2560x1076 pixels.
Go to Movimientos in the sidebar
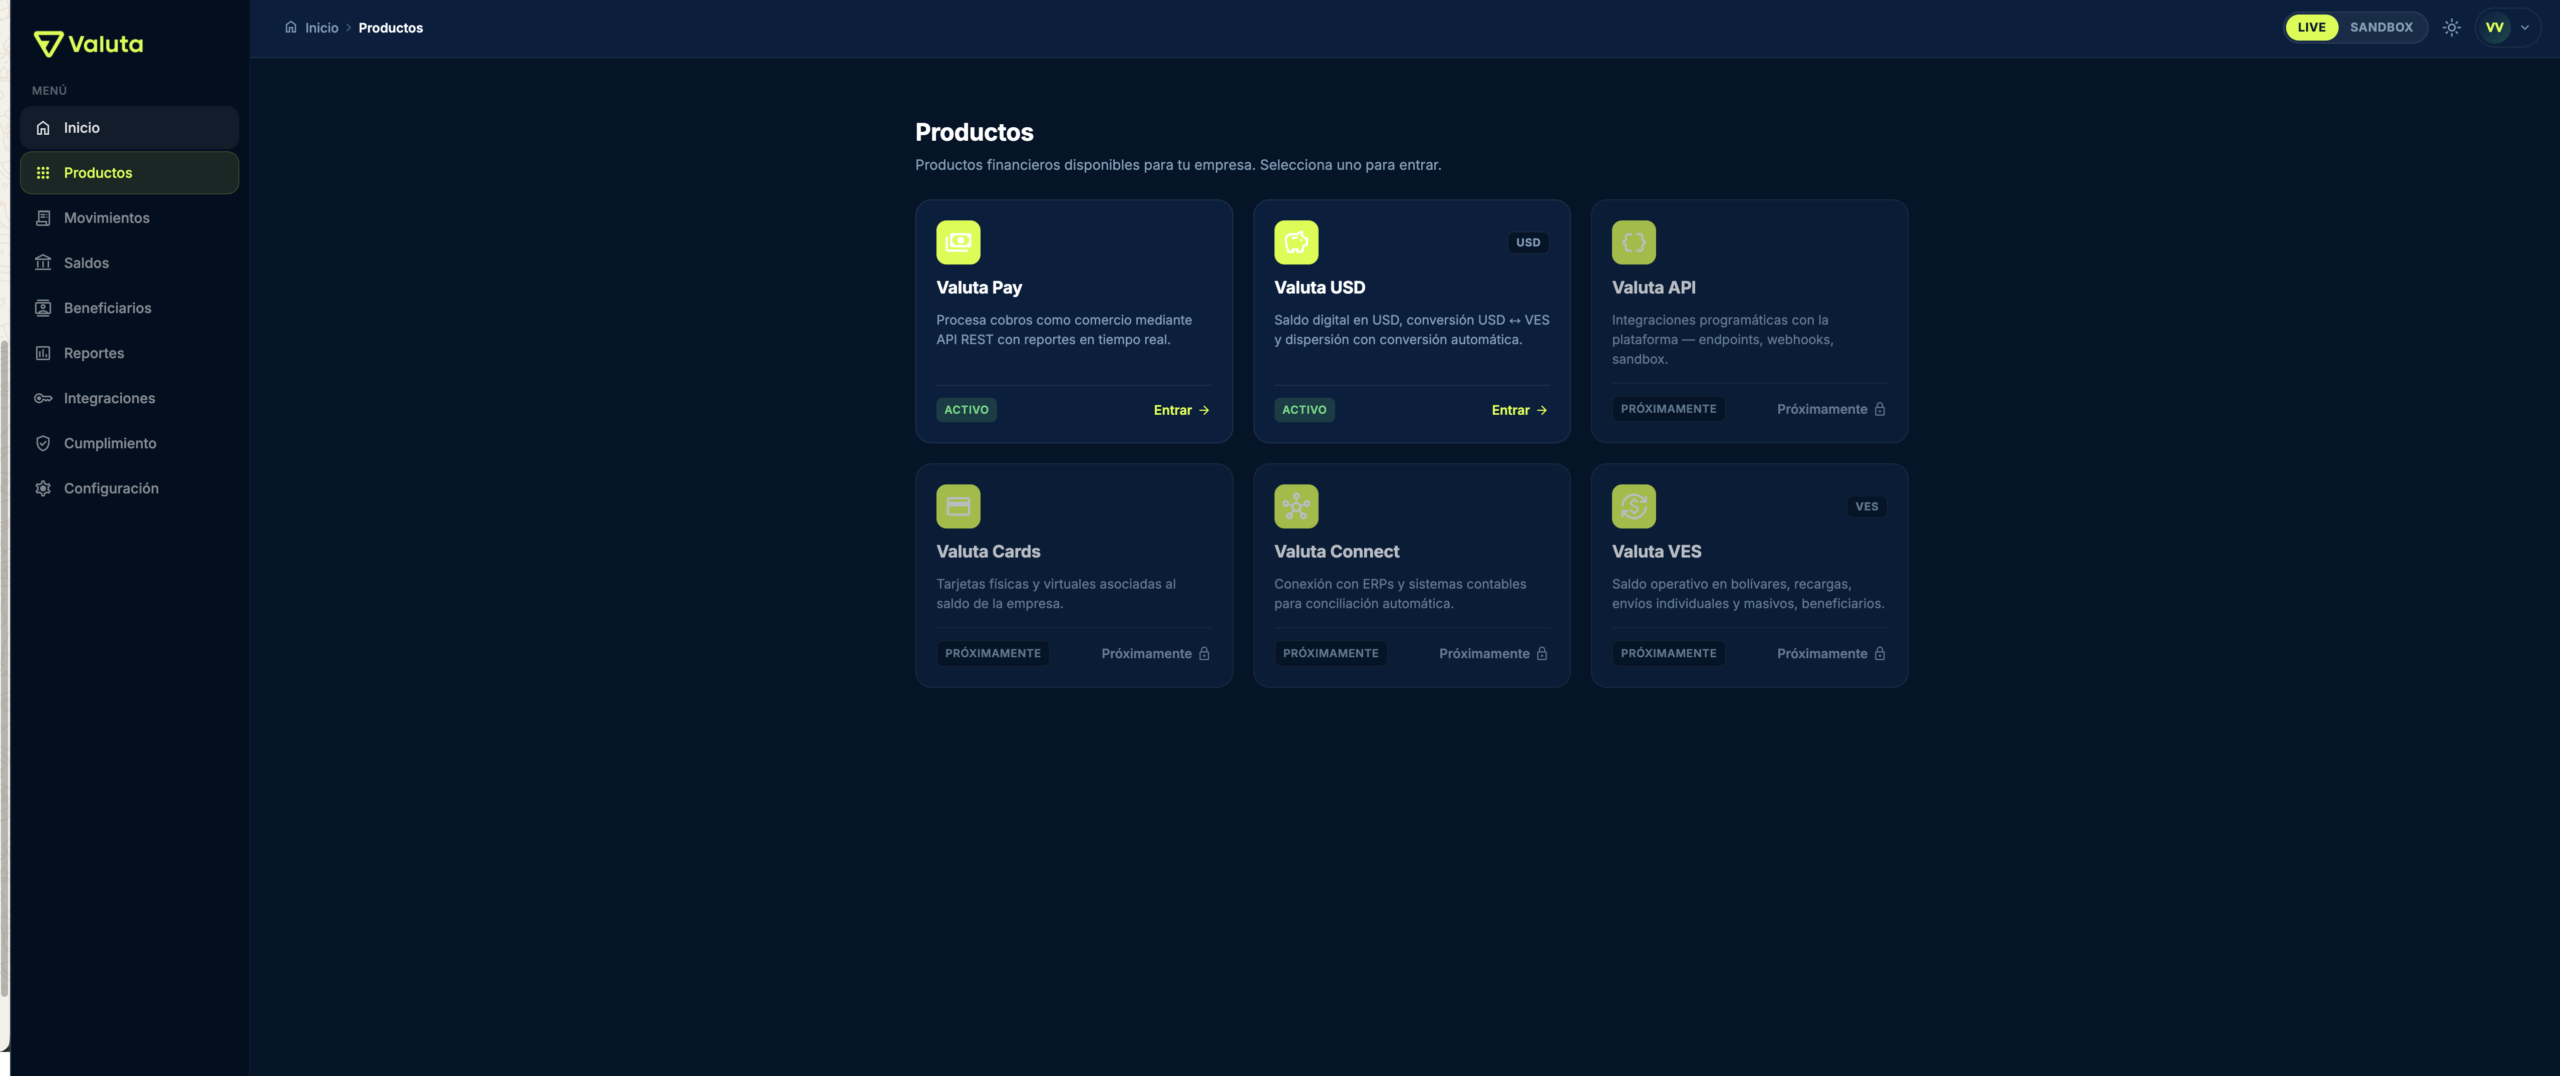coord(130,218)
